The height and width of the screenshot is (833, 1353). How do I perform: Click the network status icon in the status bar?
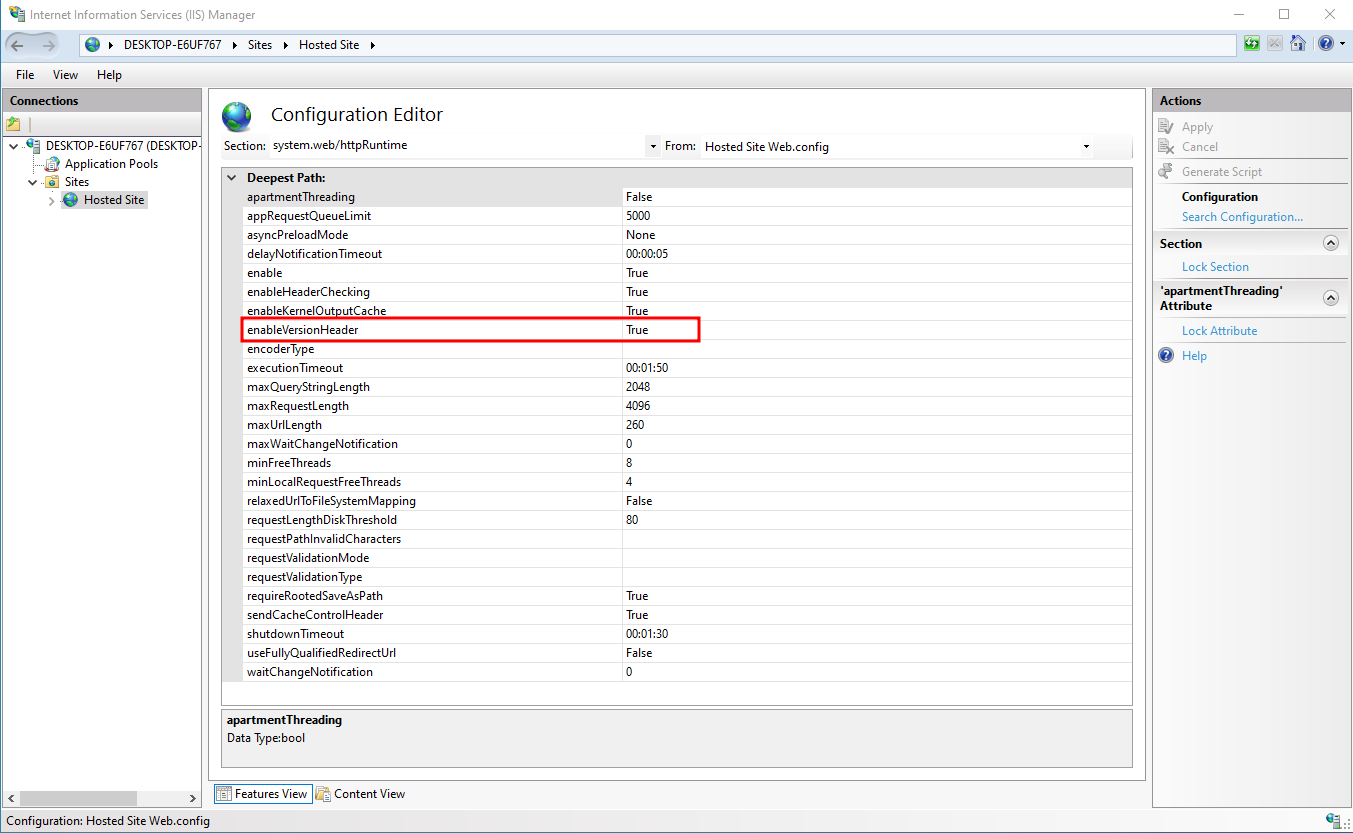1331,819
